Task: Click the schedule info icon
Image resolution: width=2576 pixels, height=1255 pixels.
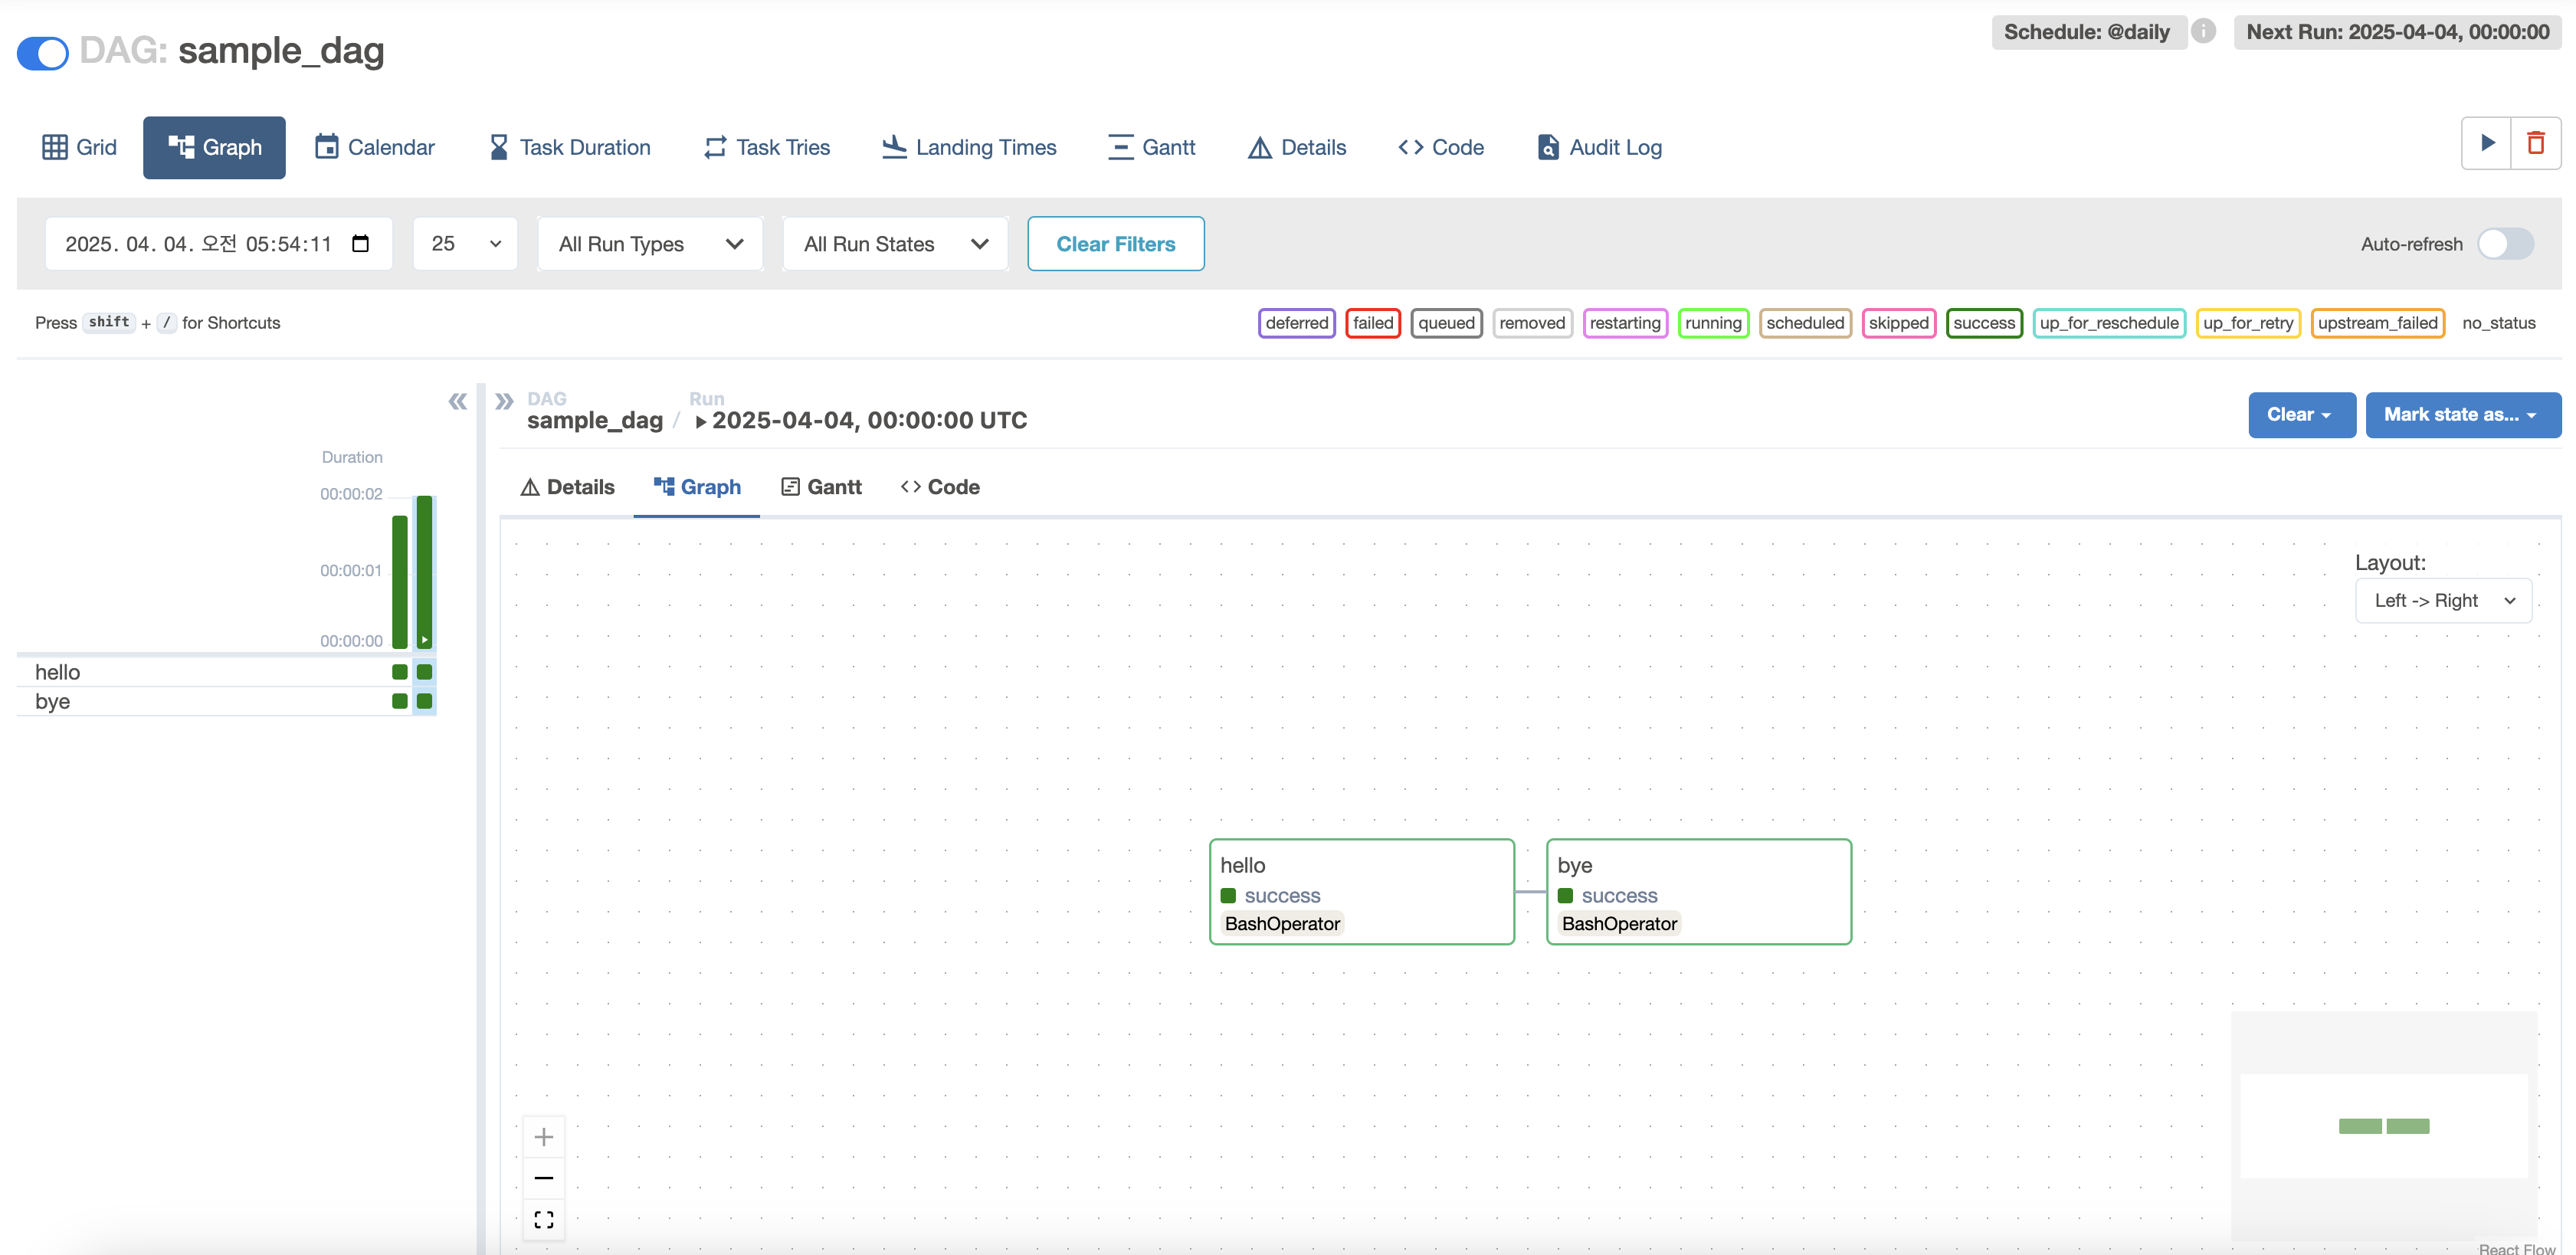Action: coord(2203,31)
